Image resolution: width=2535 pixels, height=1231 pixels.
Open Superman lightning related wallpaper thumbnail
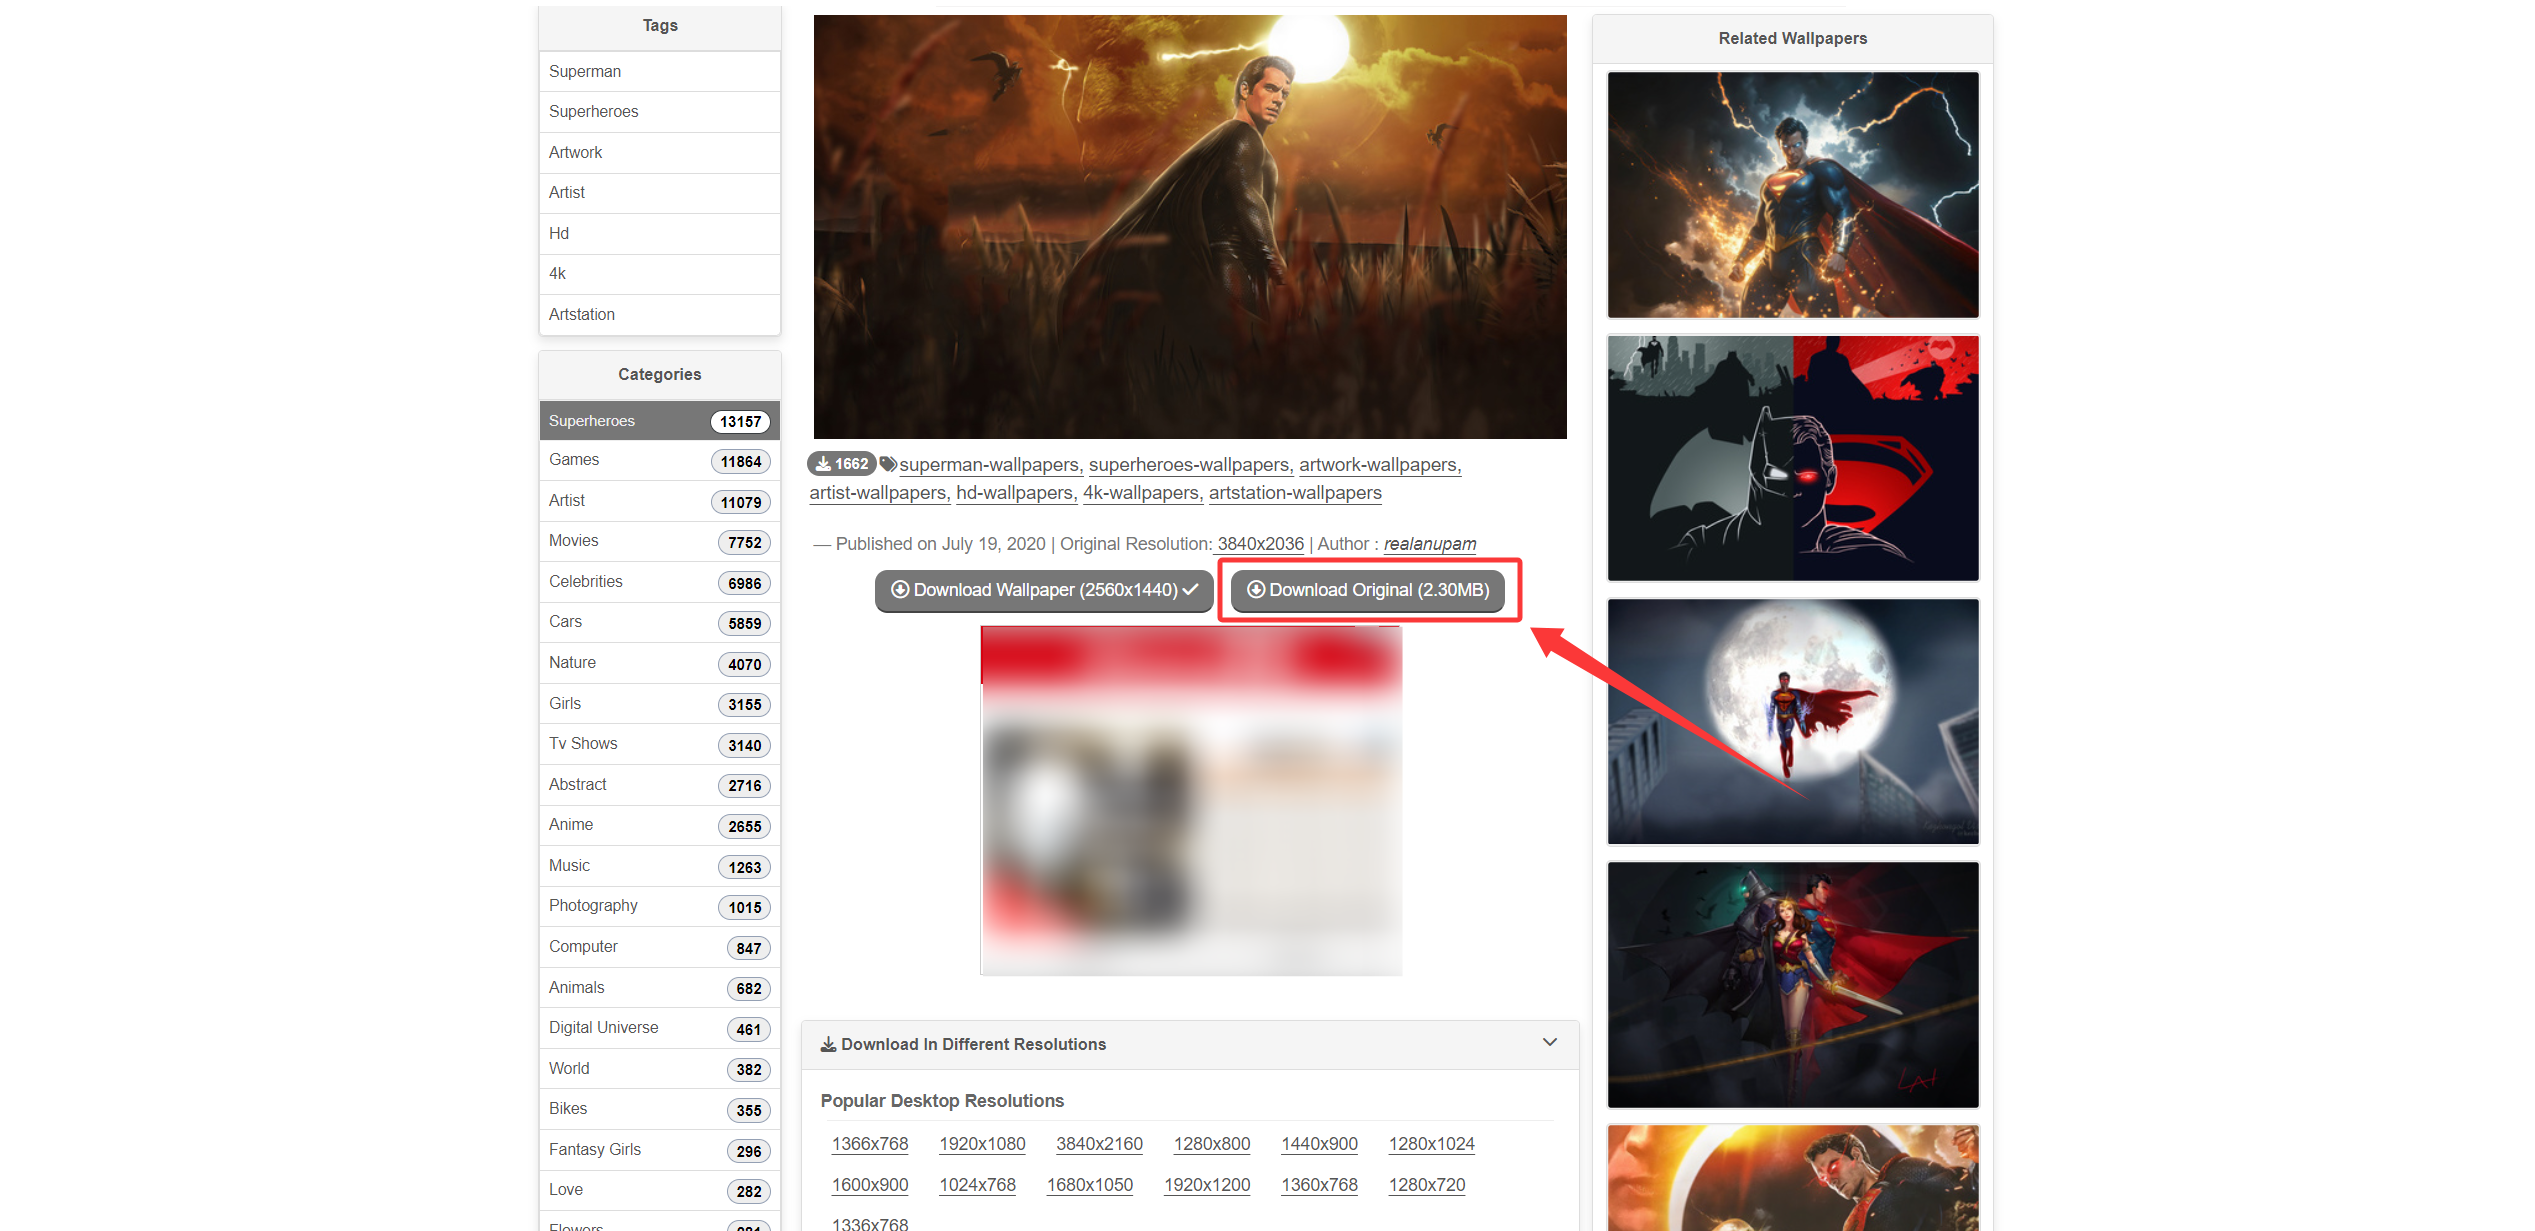point(1792,195)
